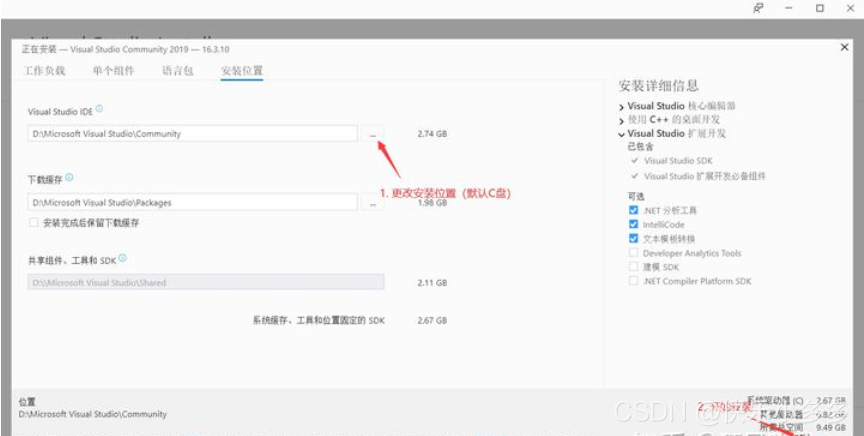Close the outer Visual Studio Installer window
The width and height of the screenshot is (864, 436).
(x=850, y=8)
